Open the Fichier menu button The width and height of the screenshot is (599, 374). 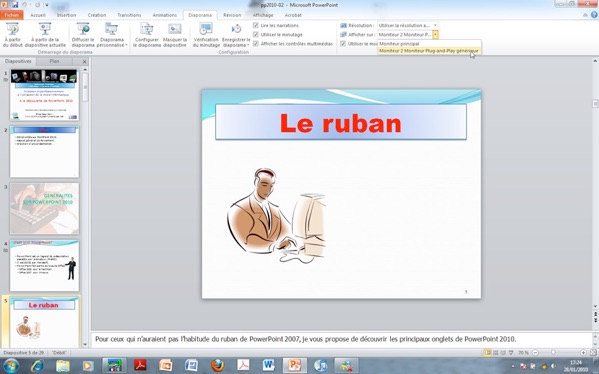[x=12, y=15]
